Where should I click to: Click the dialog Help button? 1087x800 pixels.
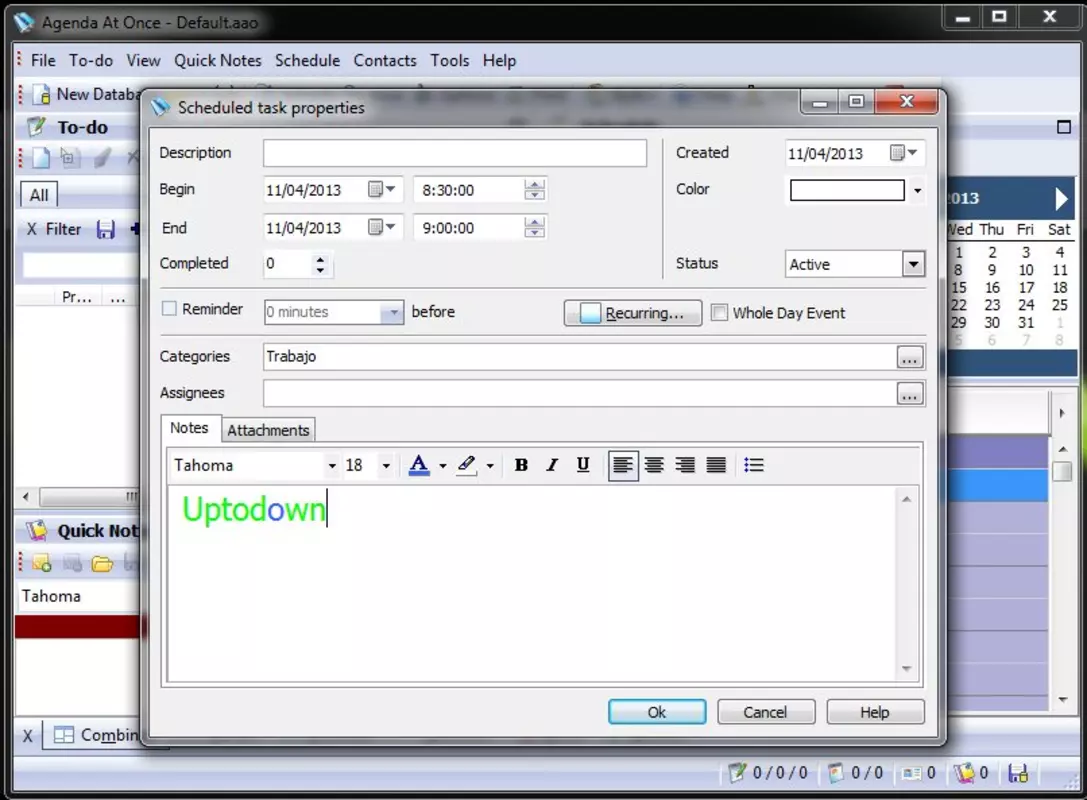(x=876, y=712)
